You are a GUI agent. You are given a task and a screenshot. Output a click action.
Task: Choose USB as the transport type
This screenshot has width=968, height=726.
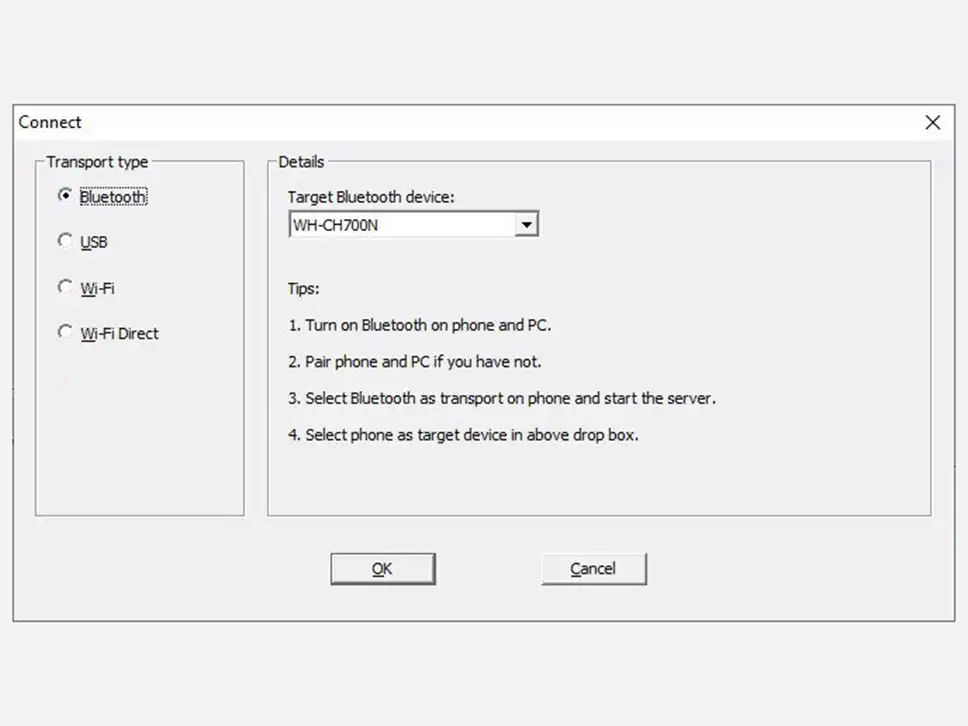(x=66, y=241)
